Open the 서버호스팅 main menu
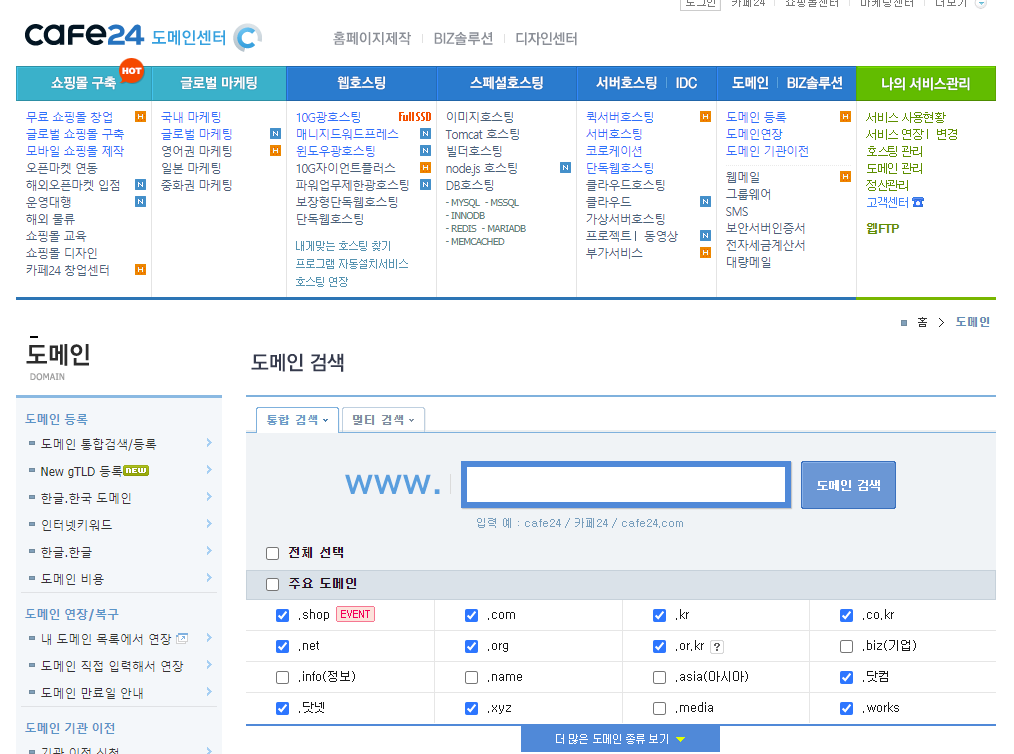Screen dimensions: 1014x754 pos(626,83)
